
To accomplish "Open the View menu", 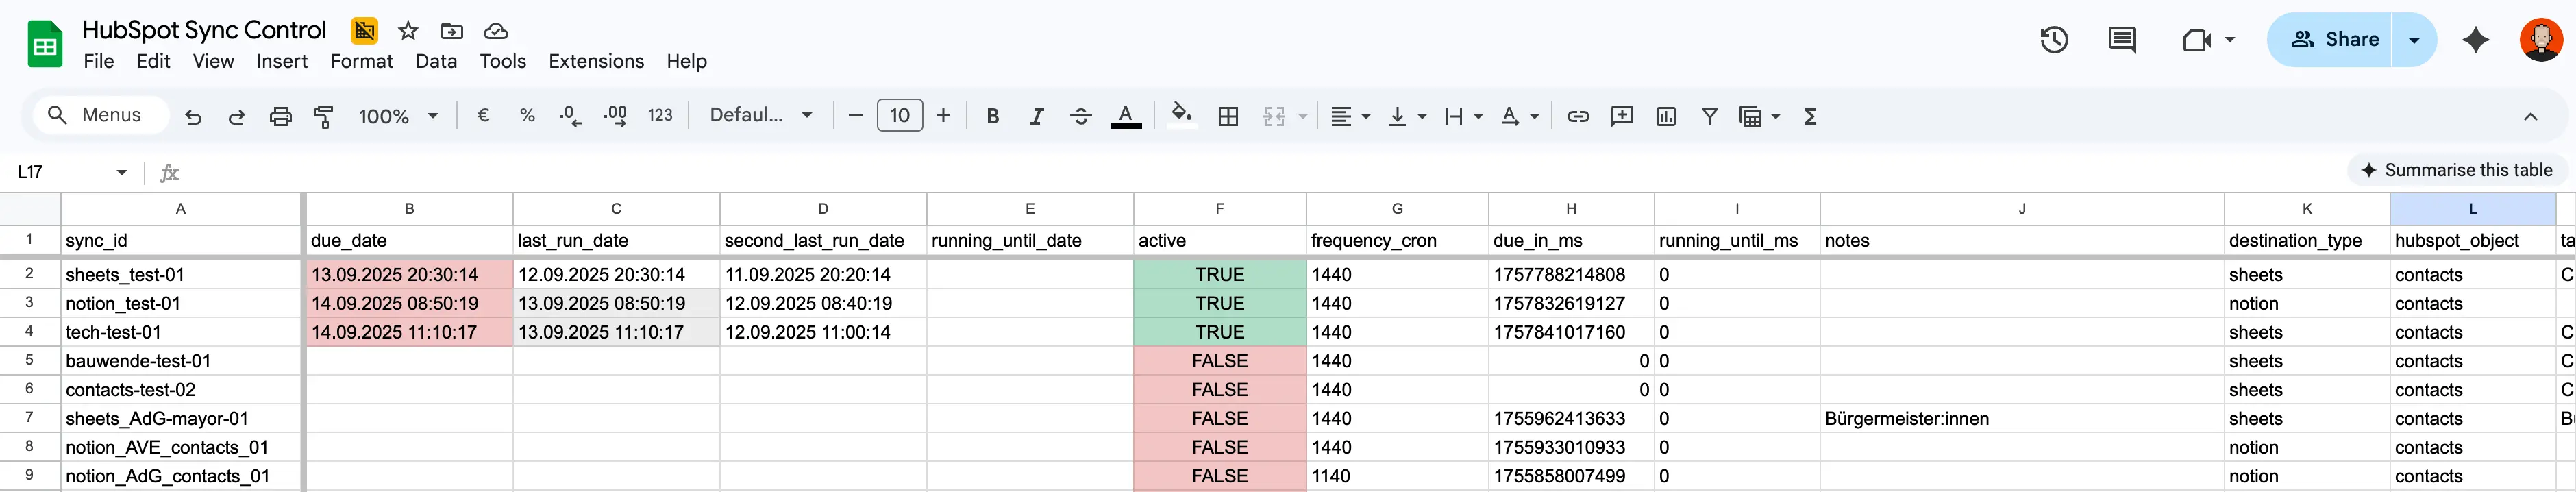I will click(x=213, y=62).
